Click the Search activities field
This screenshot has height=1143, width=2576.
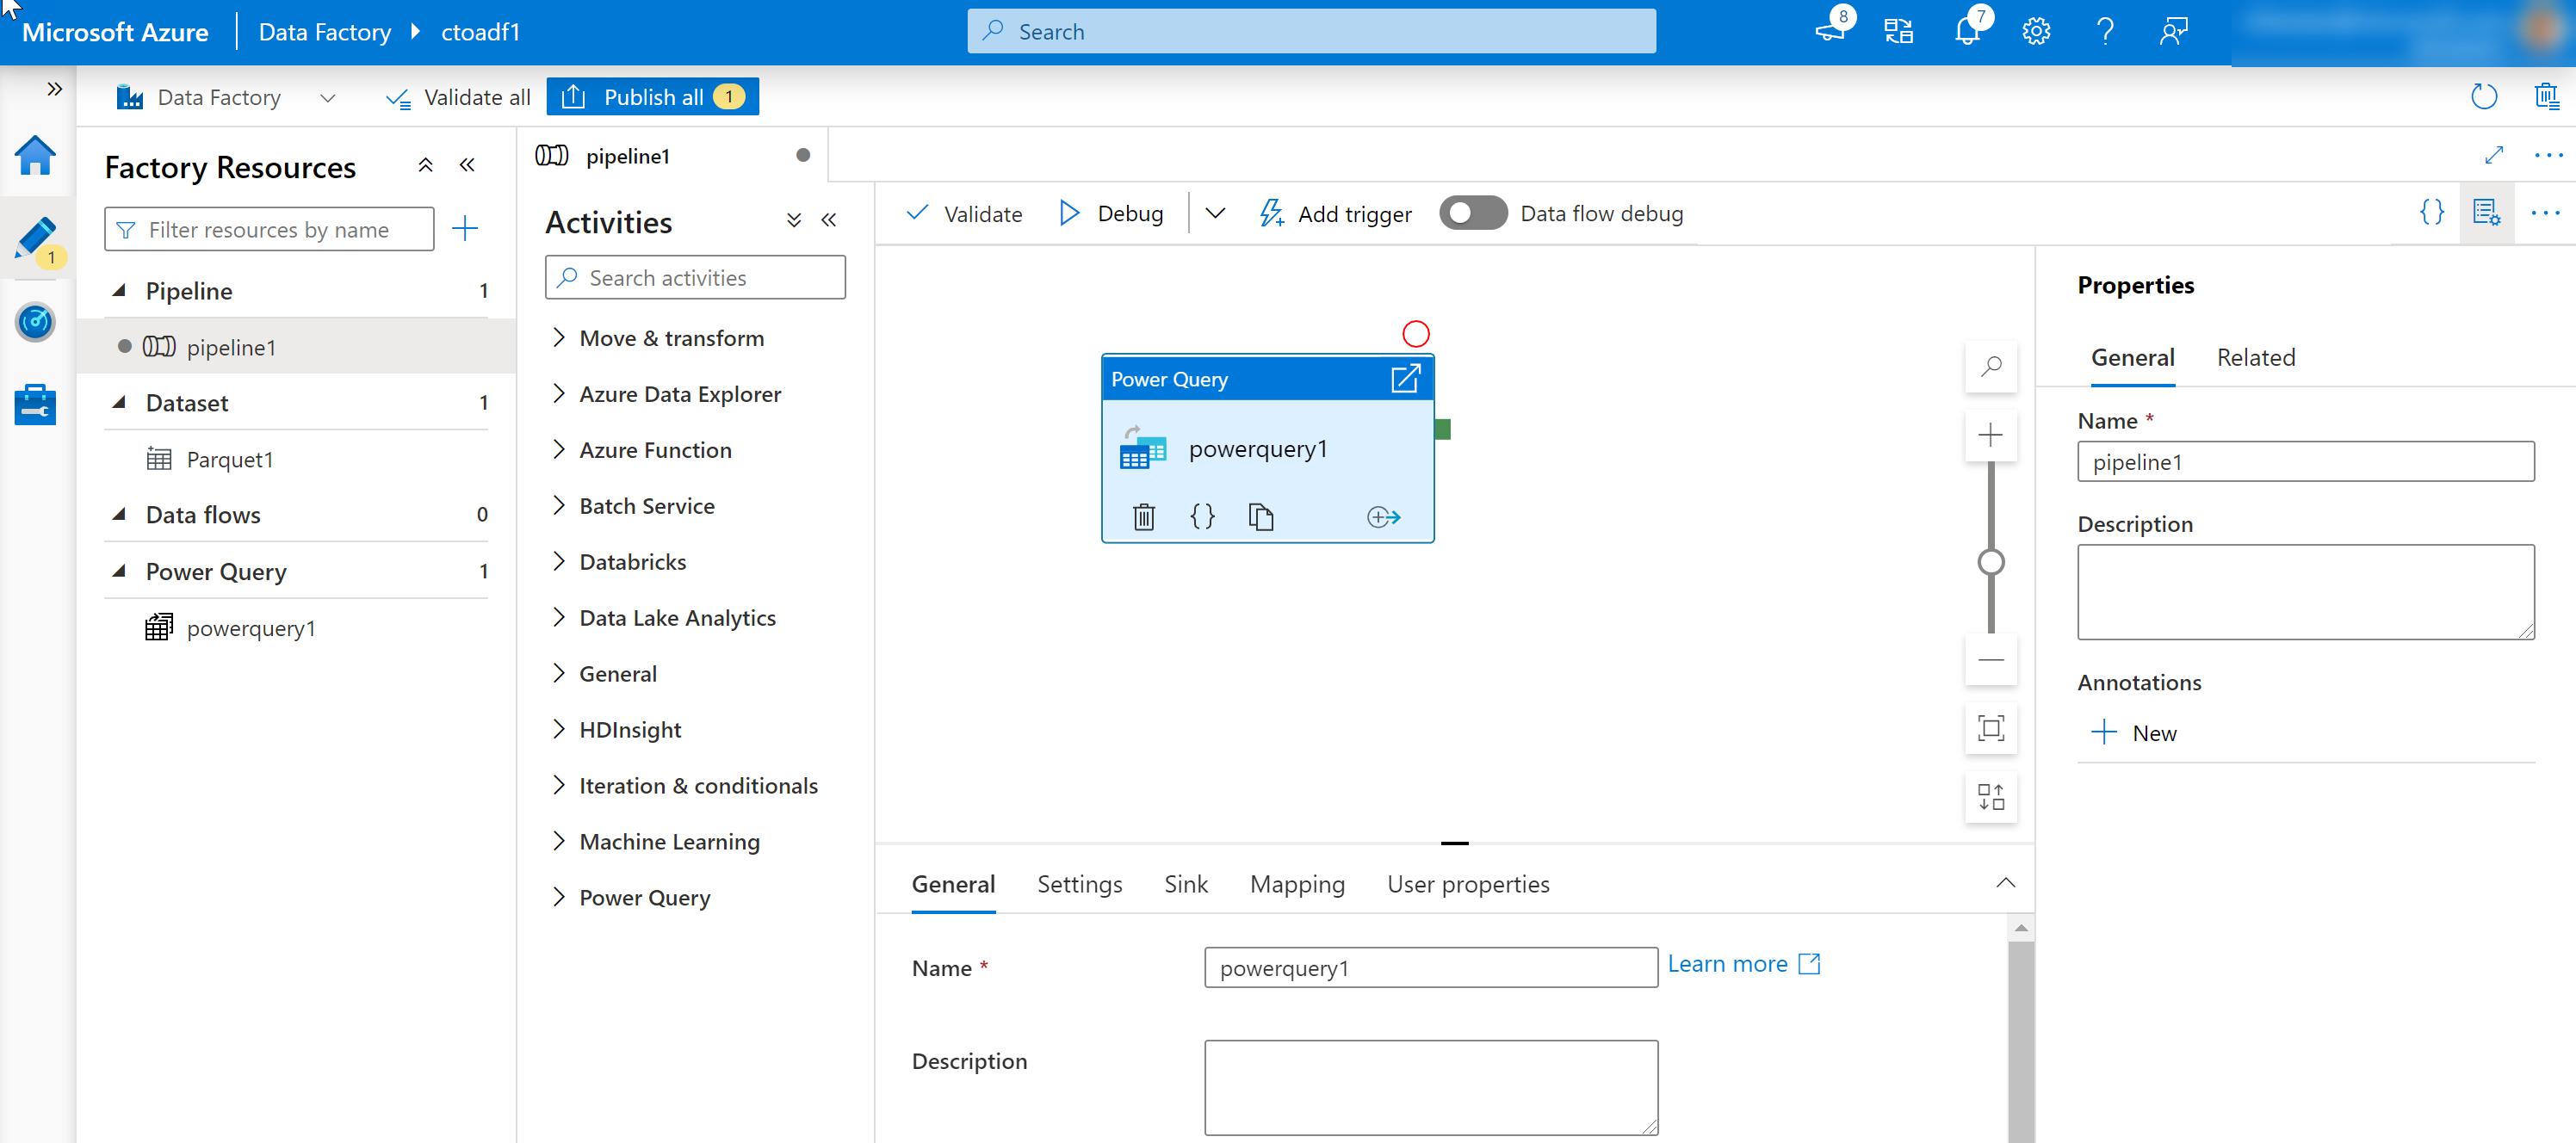(695, 278)
